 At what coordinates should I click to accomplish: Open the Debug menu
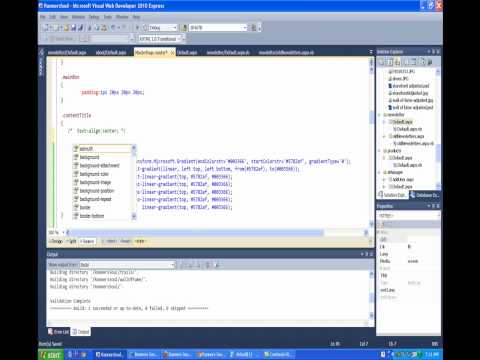coord(94,17)
